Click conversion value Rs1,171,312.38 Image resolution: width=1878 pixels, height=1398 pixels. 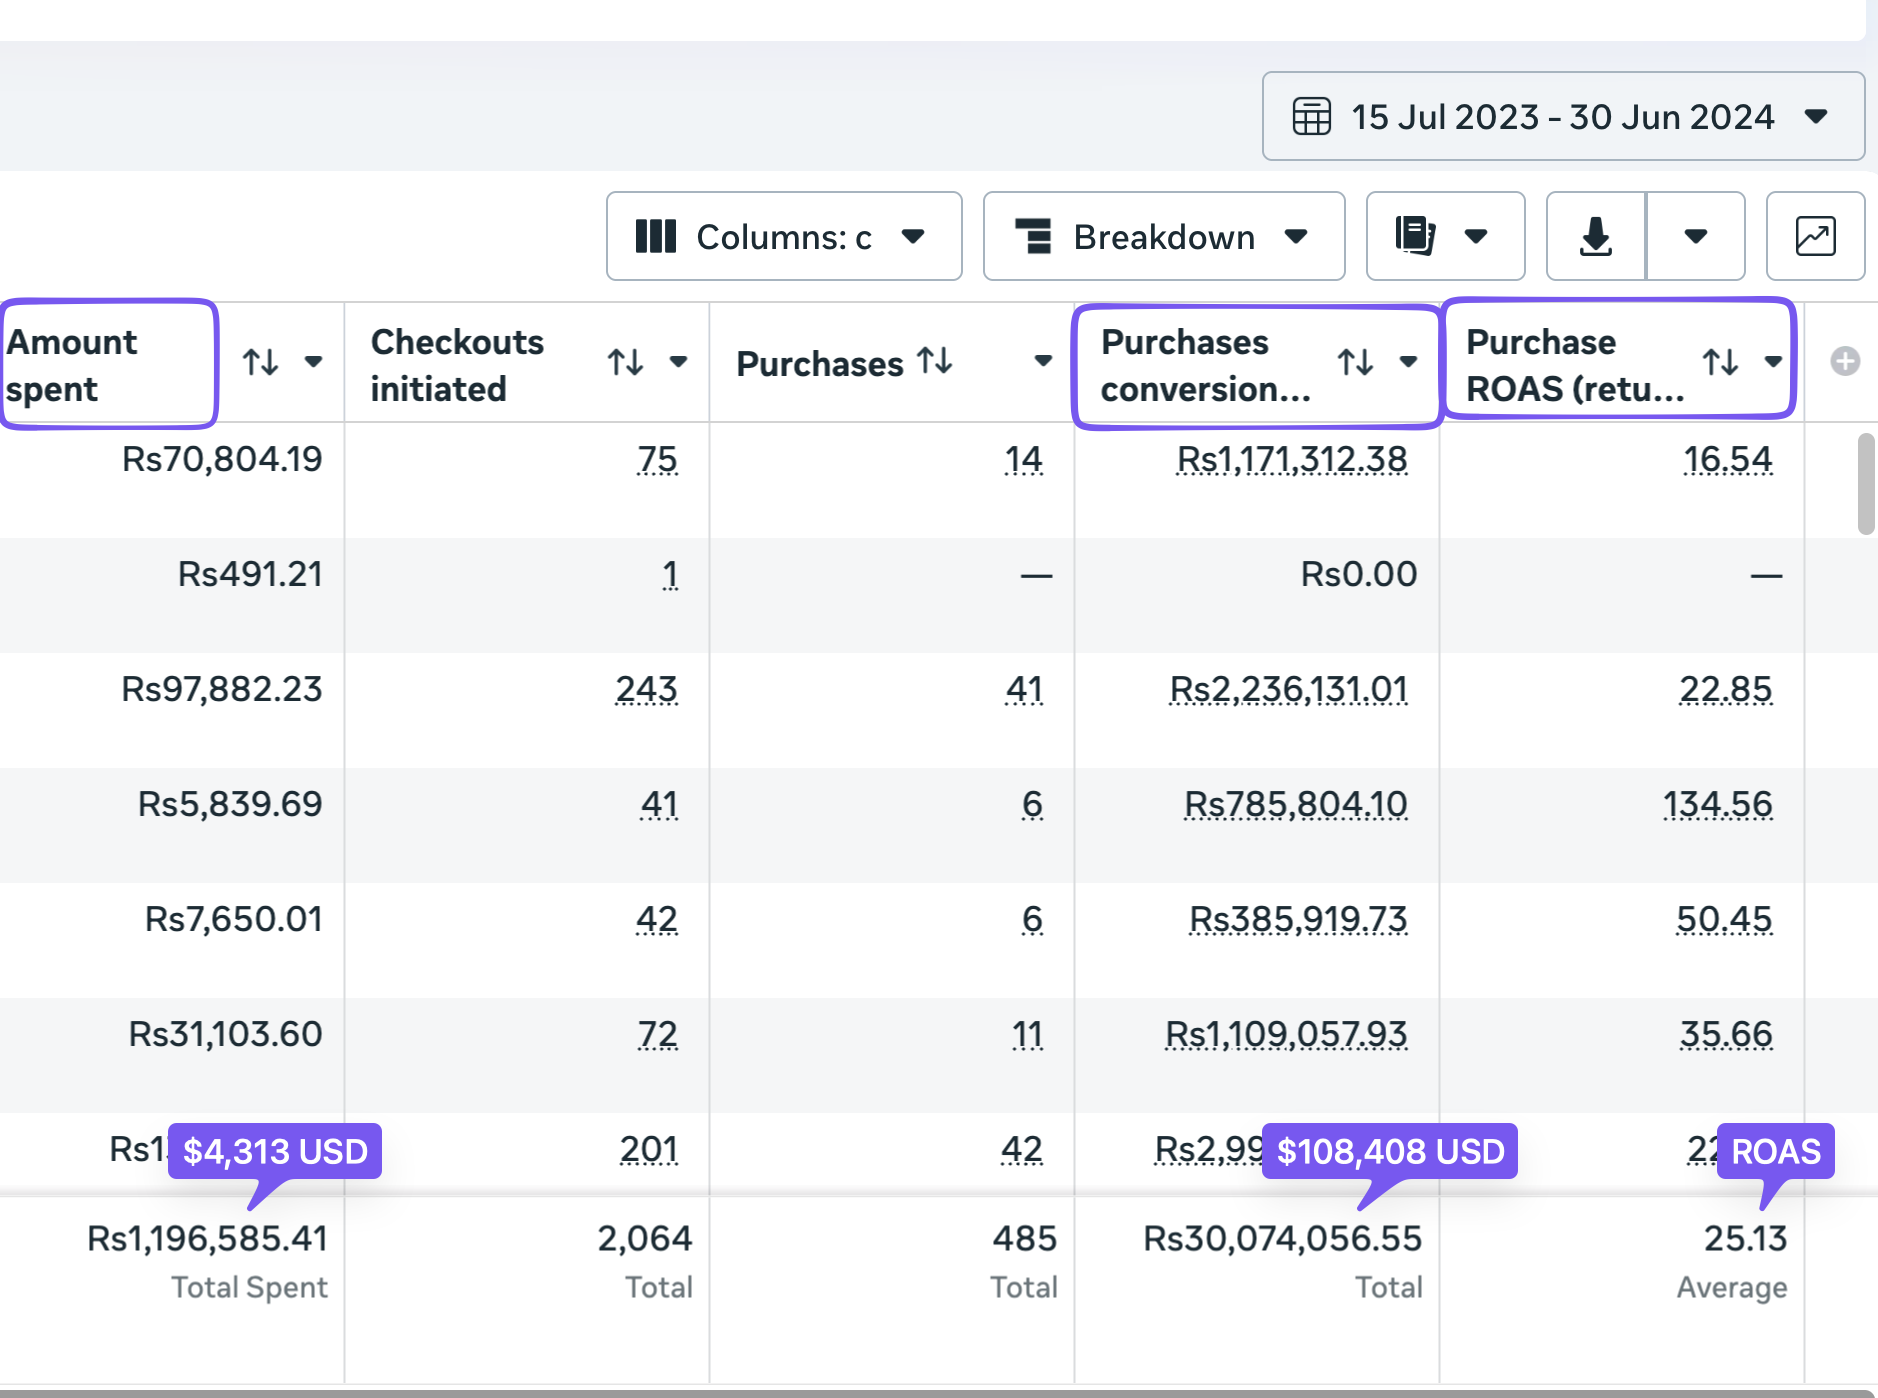click(1292, 459)
